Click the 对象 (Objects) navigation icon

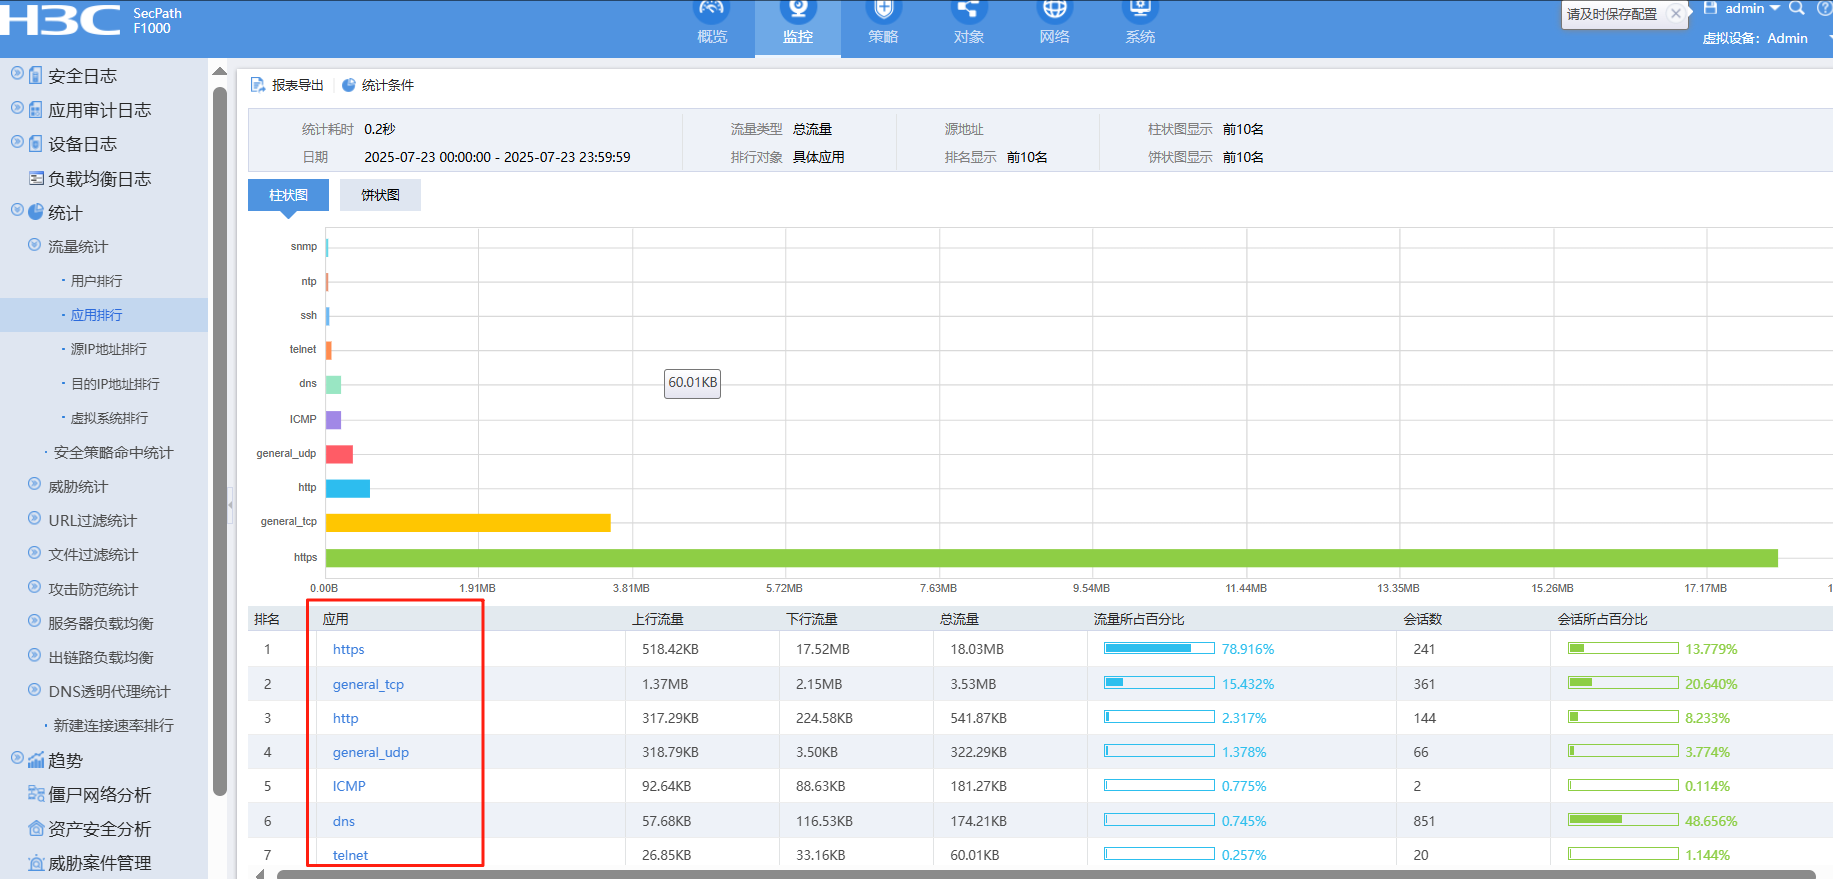[x=968, y=12]
